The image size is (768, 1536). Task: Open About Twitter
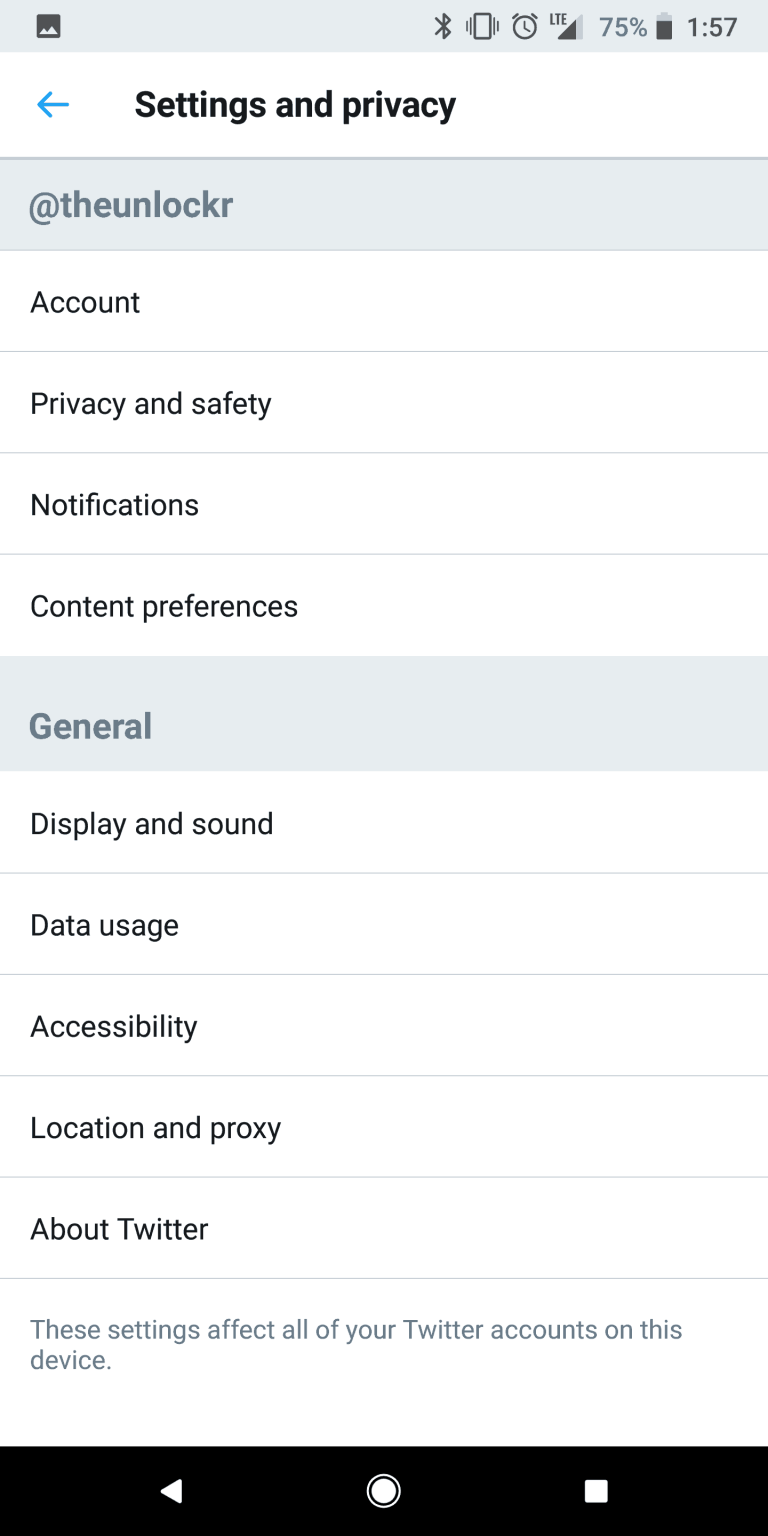point(384,1228)
